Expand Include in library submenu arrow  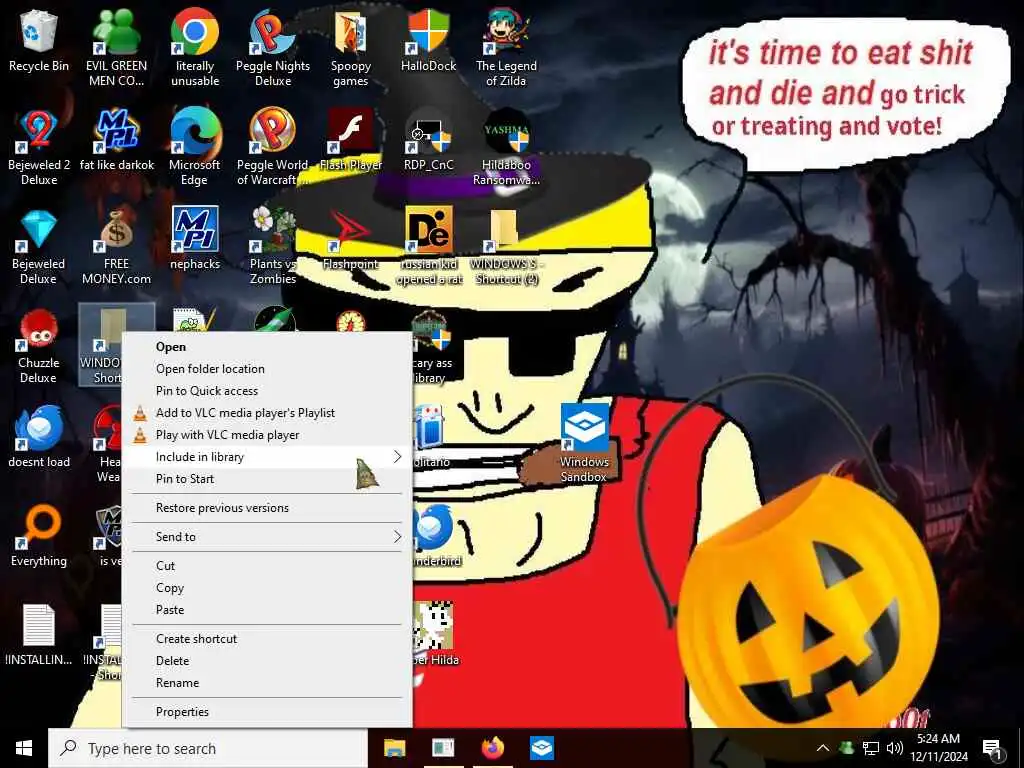pyautogui.click(x=397, y=456)
